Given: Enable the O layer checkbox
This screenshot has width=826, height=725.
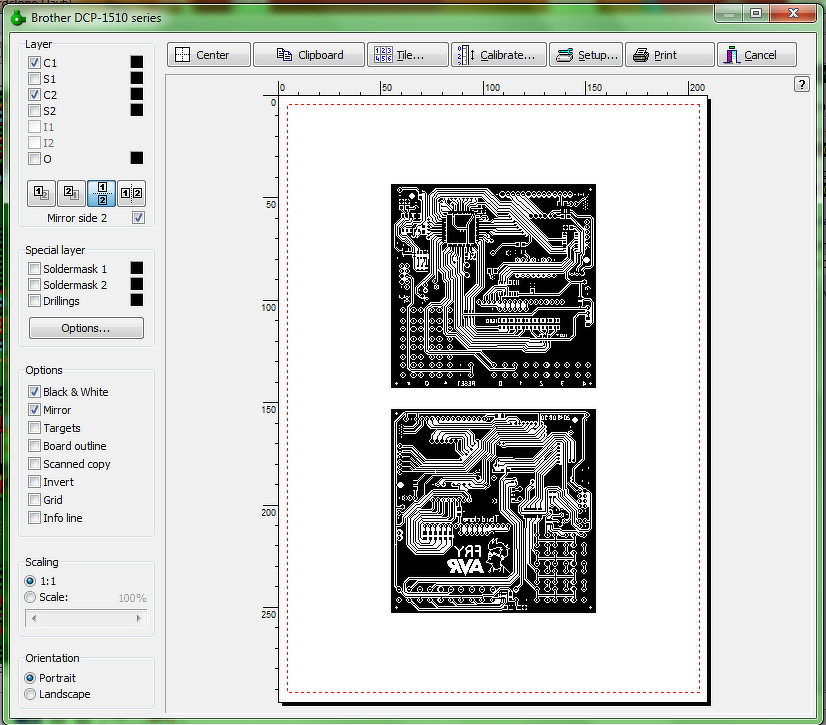Looking at the screenshot, I should [x=34, y=159].
